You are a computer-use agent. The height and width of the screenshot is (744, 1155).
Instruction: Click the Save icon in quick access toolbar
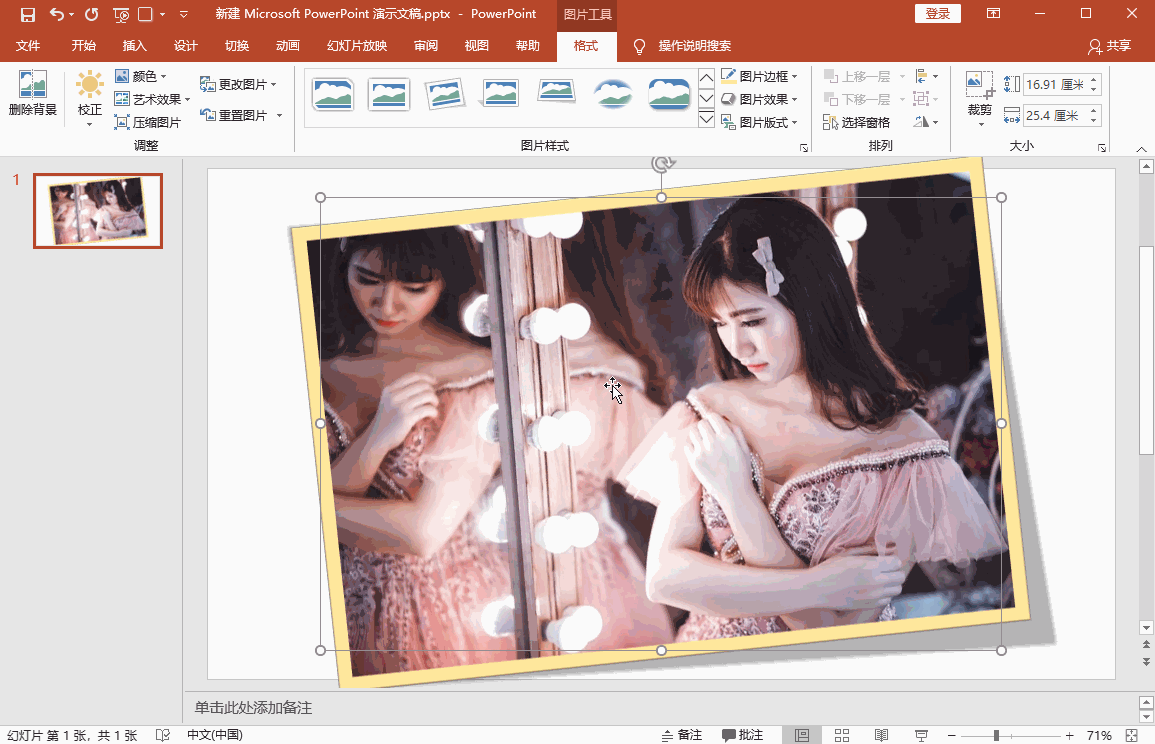28,14
